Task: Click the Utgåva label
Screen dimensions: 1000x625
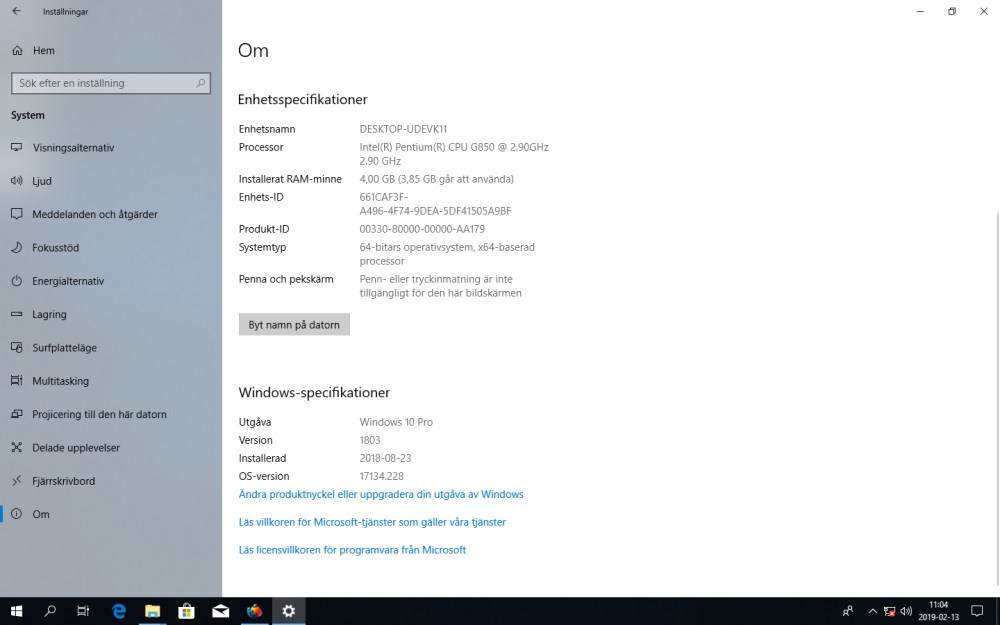Action: click(255, 422)
